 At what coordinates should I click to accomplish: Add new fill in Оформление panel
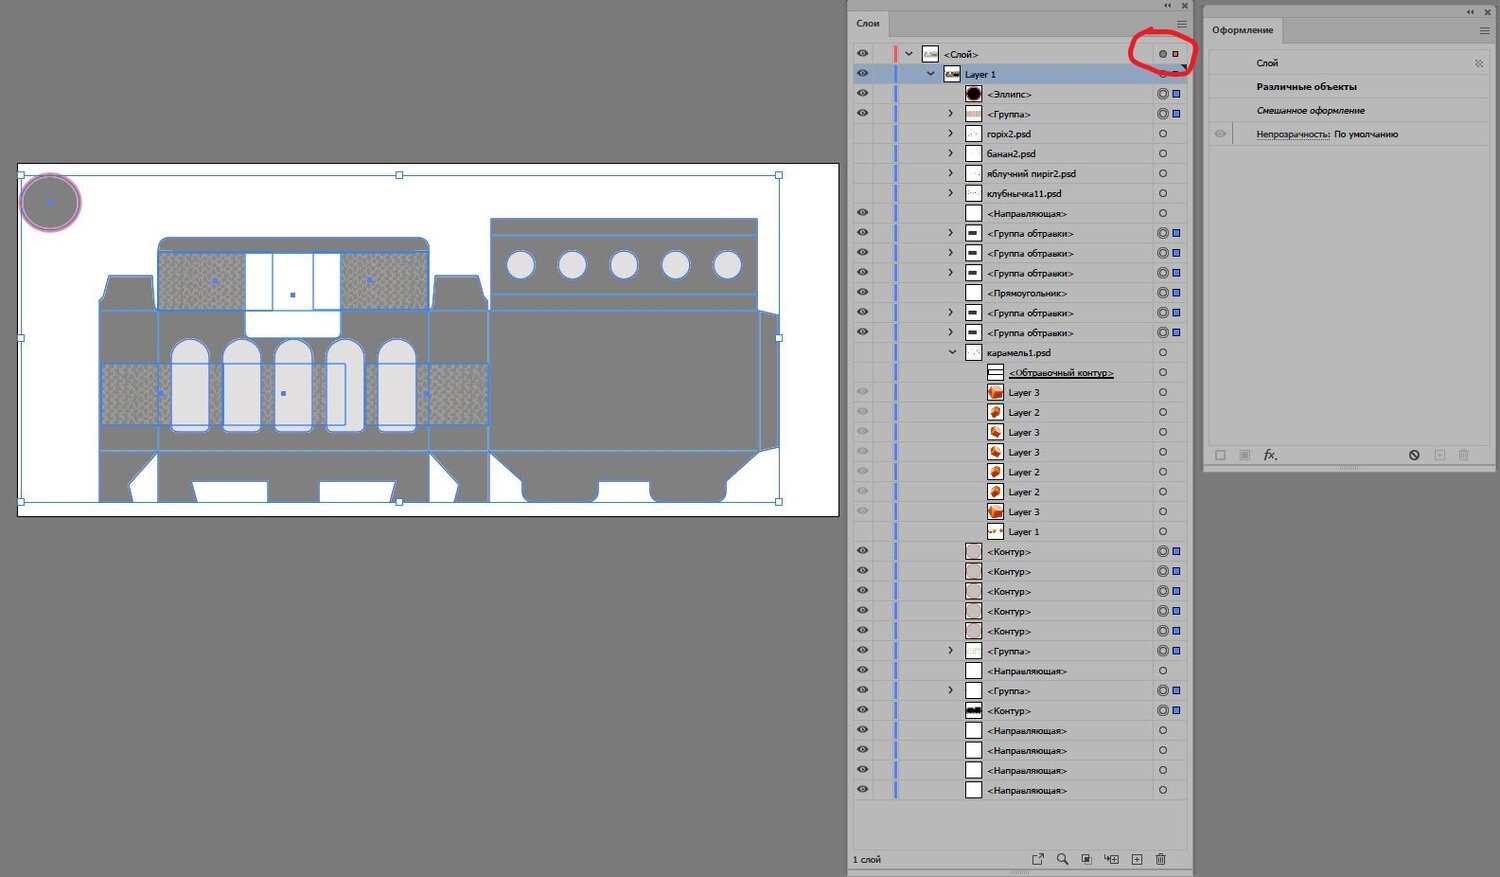tap(1245, 455)
